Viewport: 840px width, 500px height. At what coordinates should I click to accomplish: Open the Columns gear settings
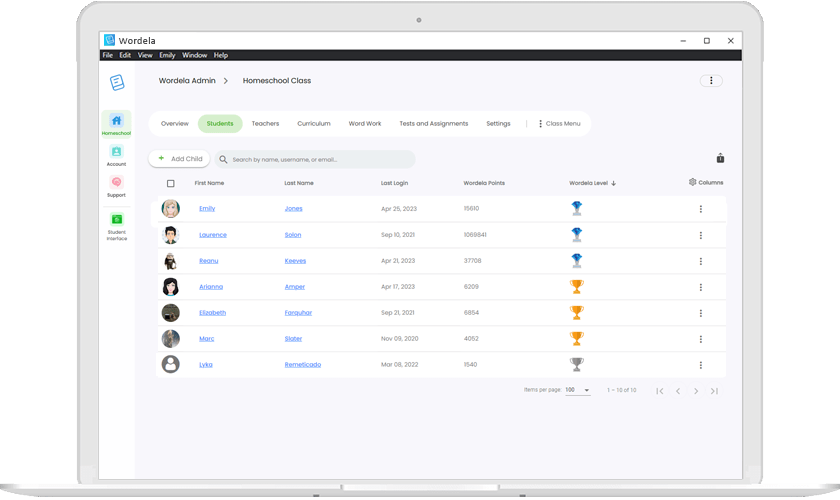coord(706,182)
